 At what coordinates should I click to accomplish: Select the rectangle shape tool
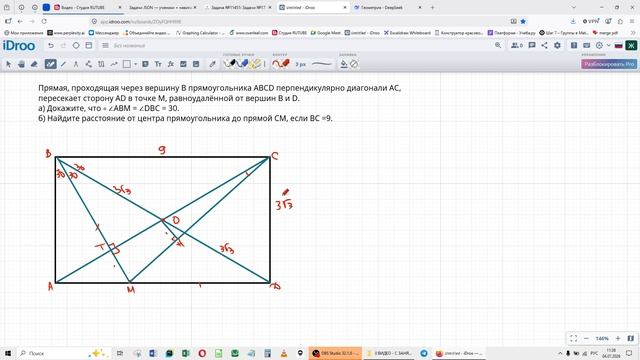127,64
